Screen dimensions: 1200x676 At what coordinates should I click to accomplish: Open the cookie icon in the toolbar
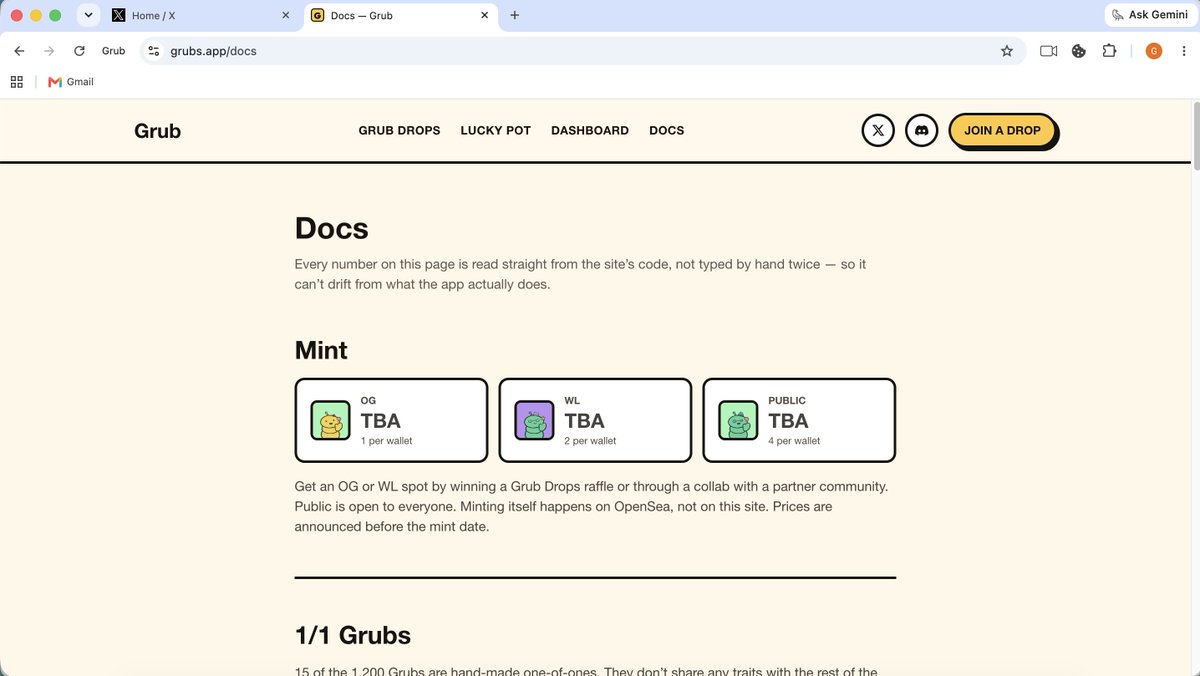tap(1079, 51)
